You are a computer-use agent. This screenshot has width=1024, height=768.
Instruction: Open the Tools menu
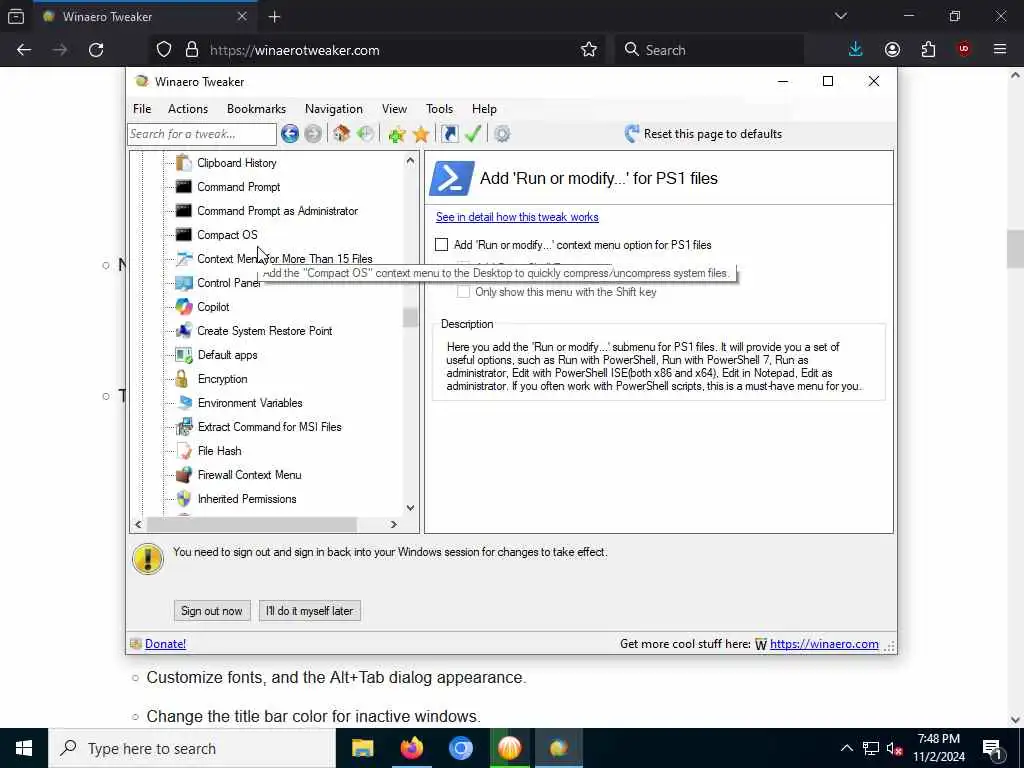(x=439, y=109)
